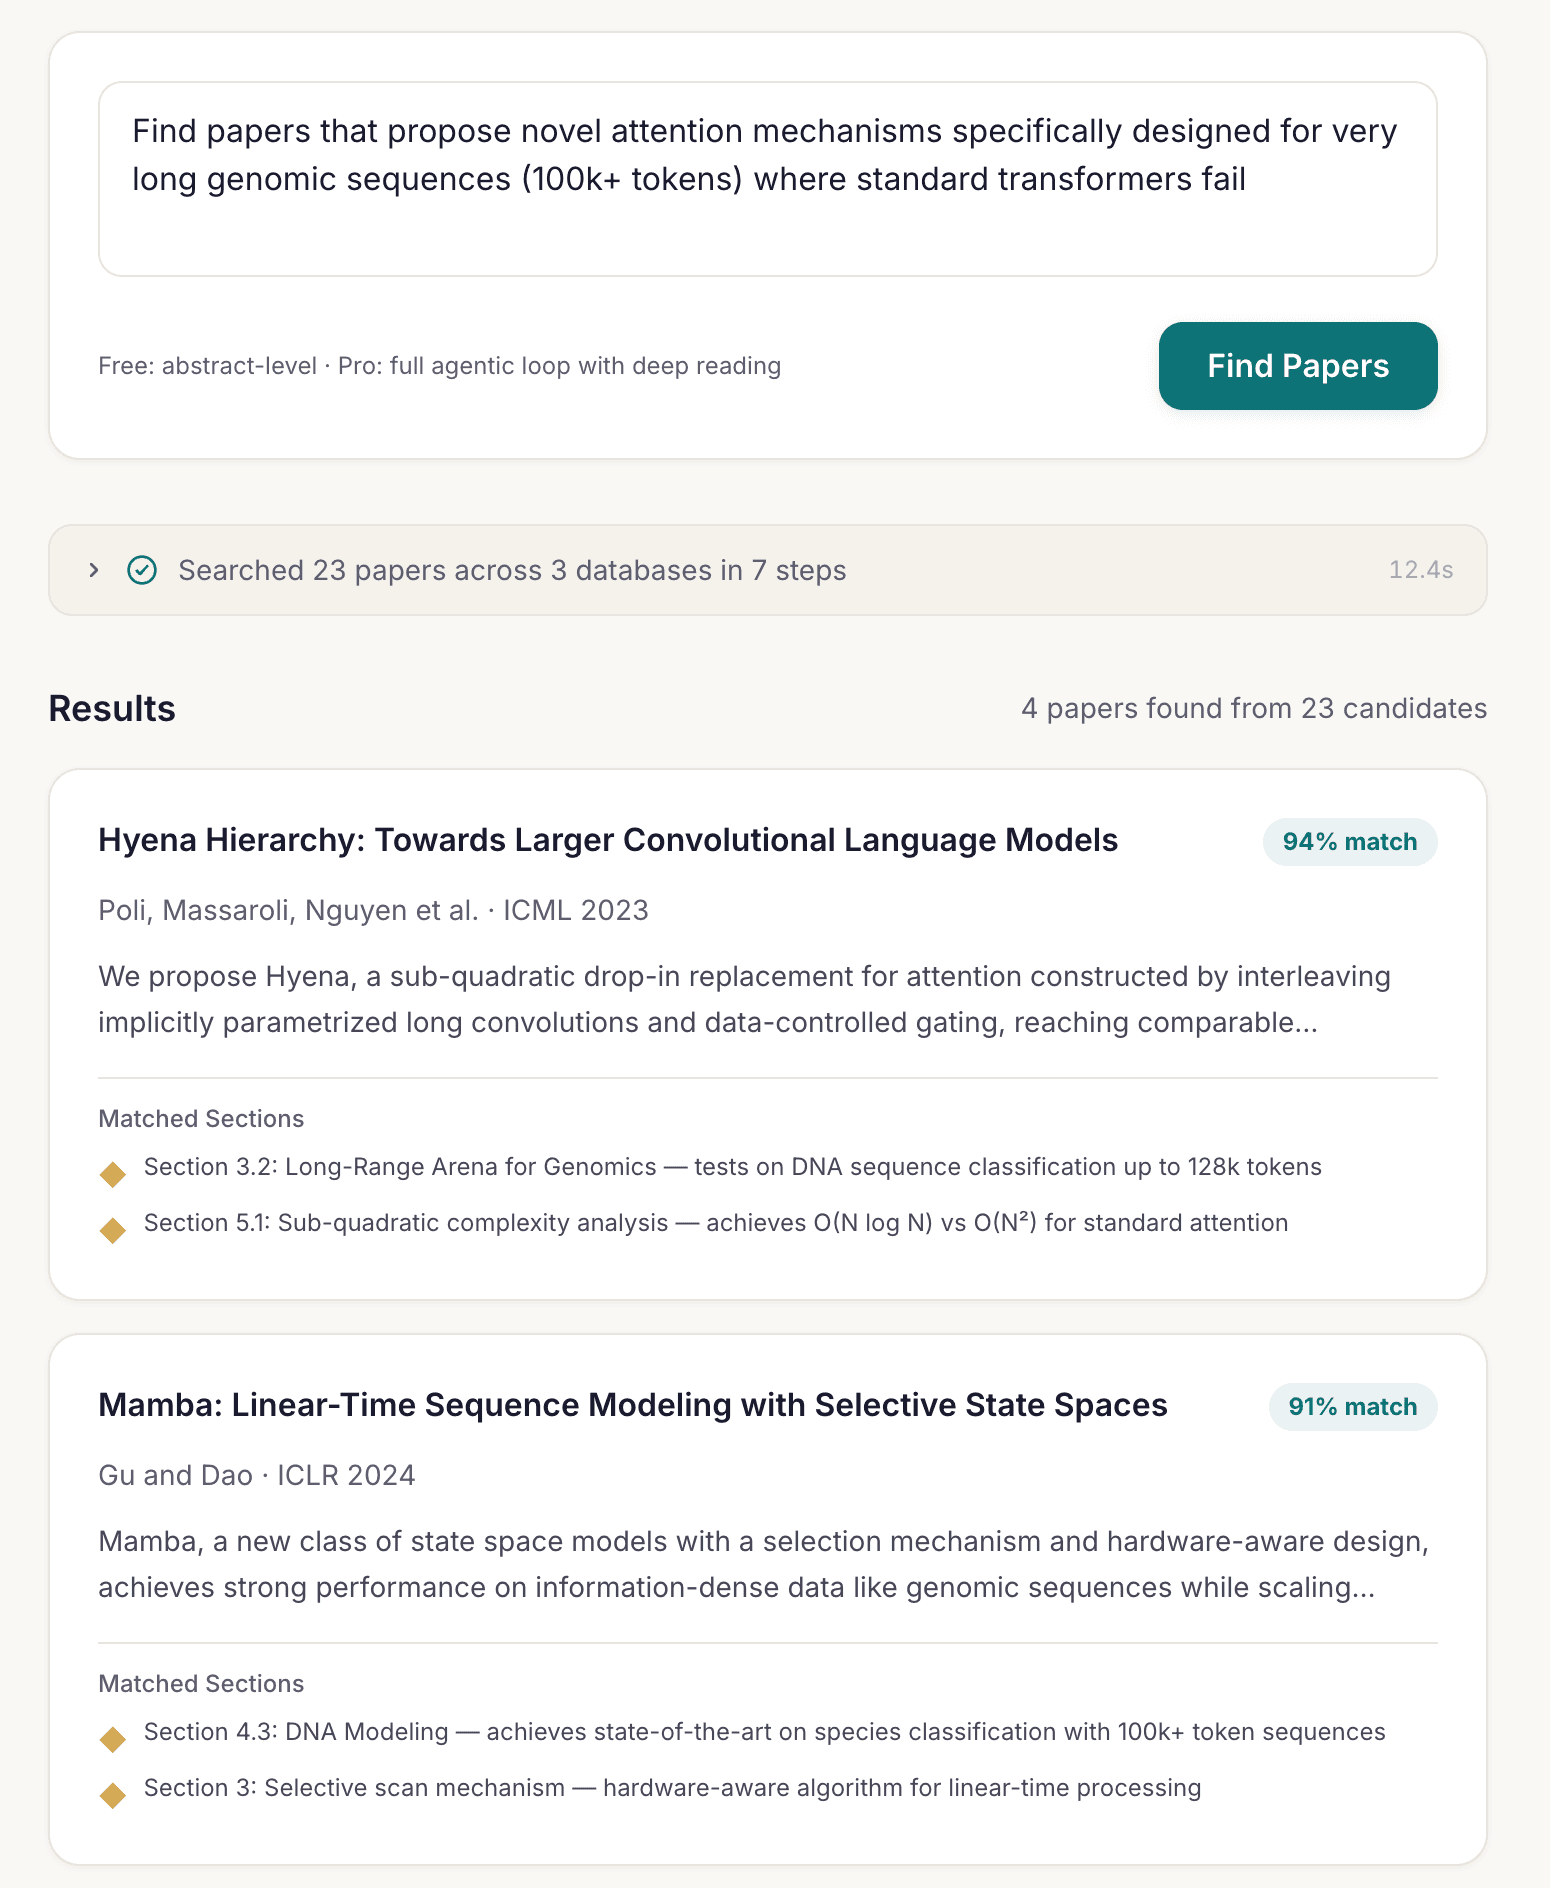Click the green completed-search checkmark icon
The height and width of the screenshot is (1888, 1550).
(141, 570)
